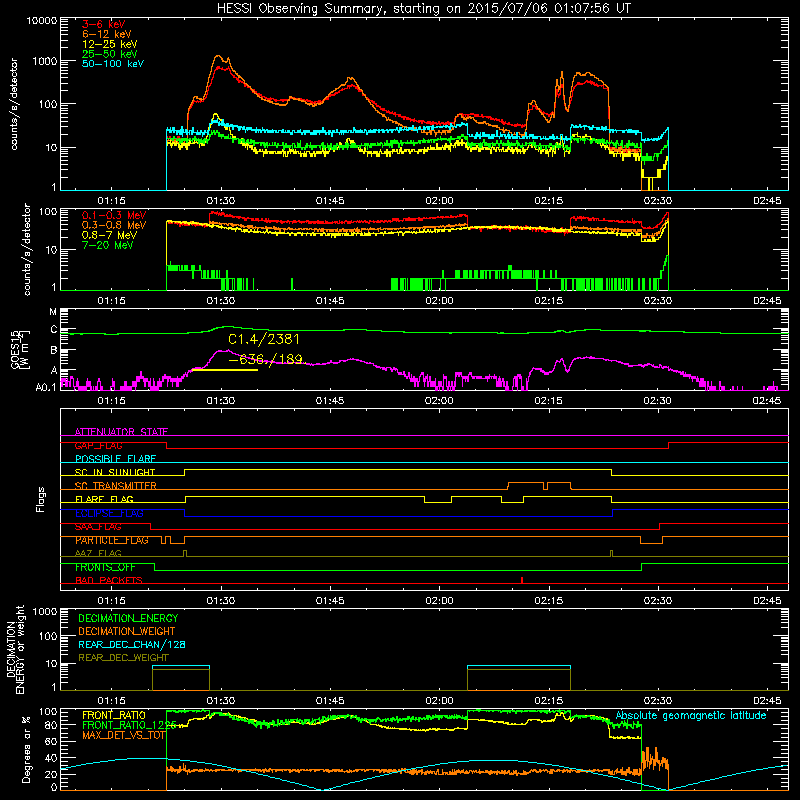Click the position annotation '-636/189'
Screen dimensions: 800x800
coord(265,359)
